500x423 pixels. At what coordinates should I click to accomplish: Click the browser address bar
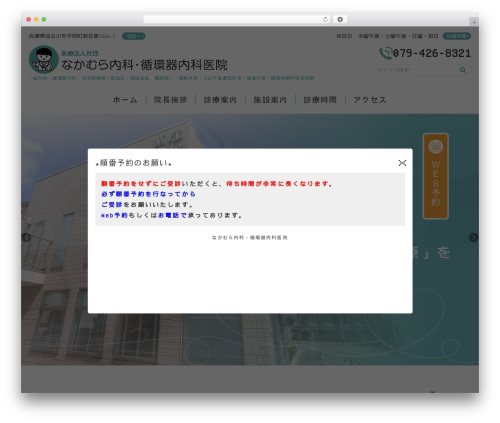click(237, 19)
